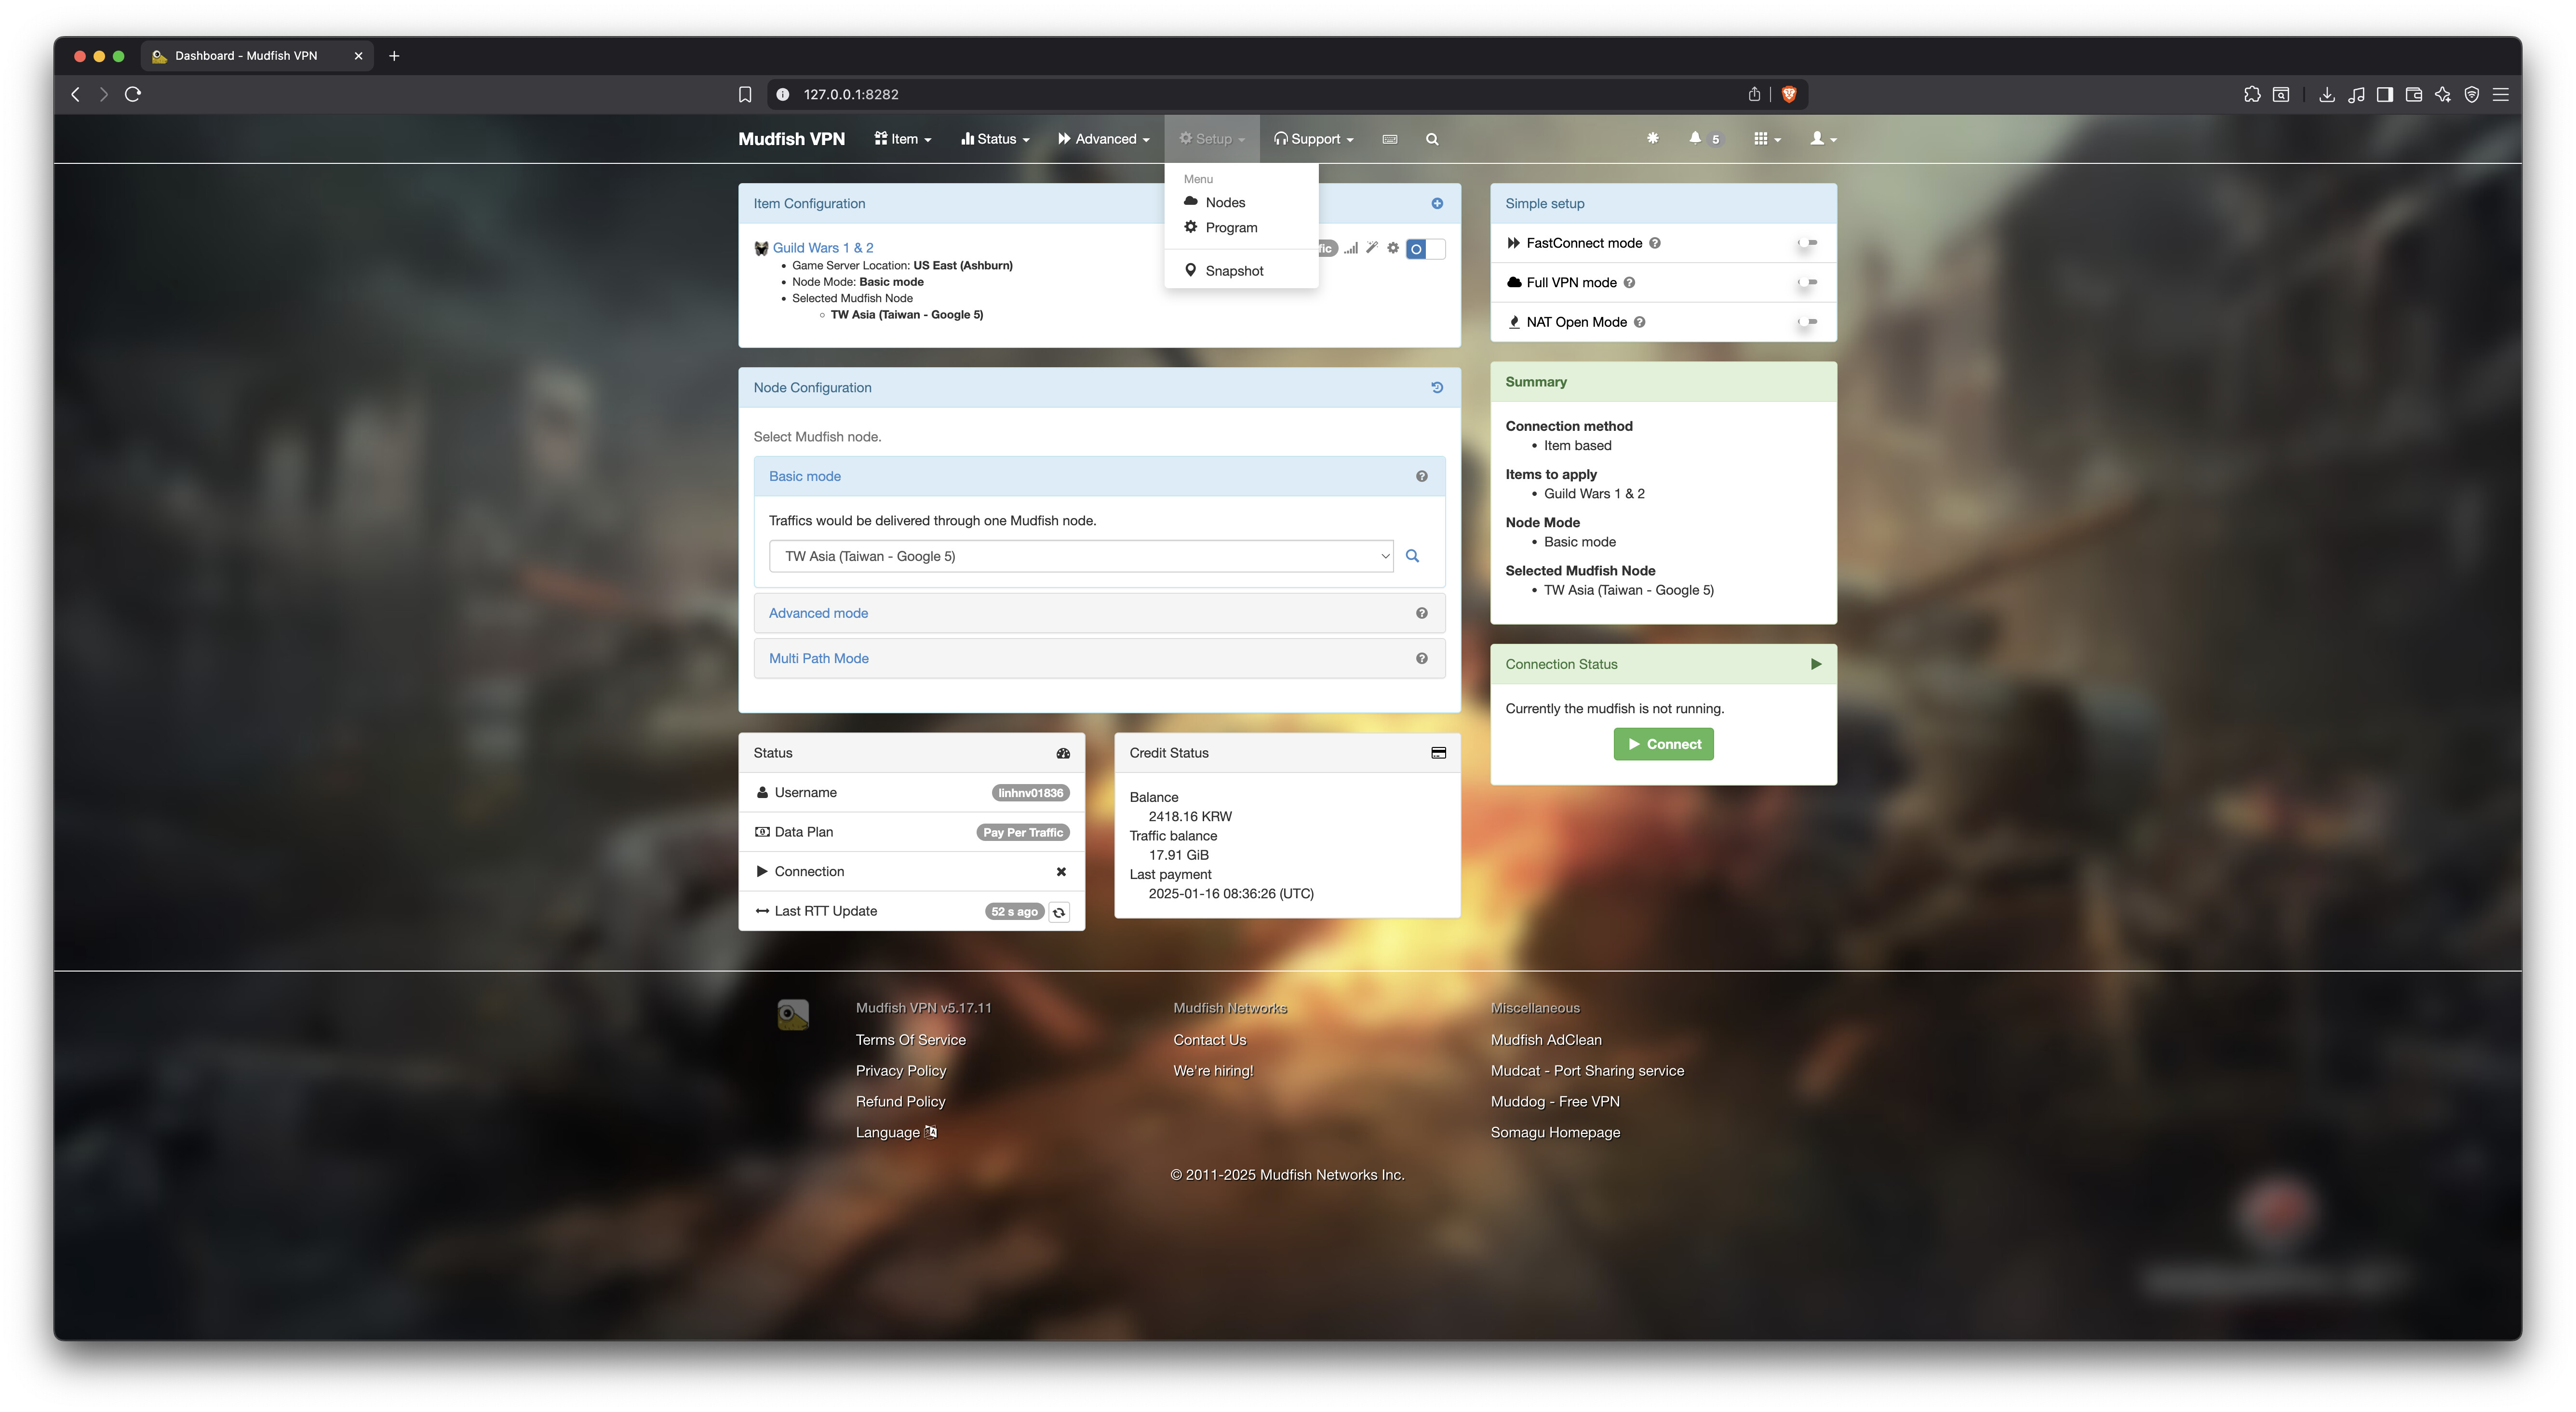
Task: Click the Credit Status card icon
Action: click(1438, 753)
